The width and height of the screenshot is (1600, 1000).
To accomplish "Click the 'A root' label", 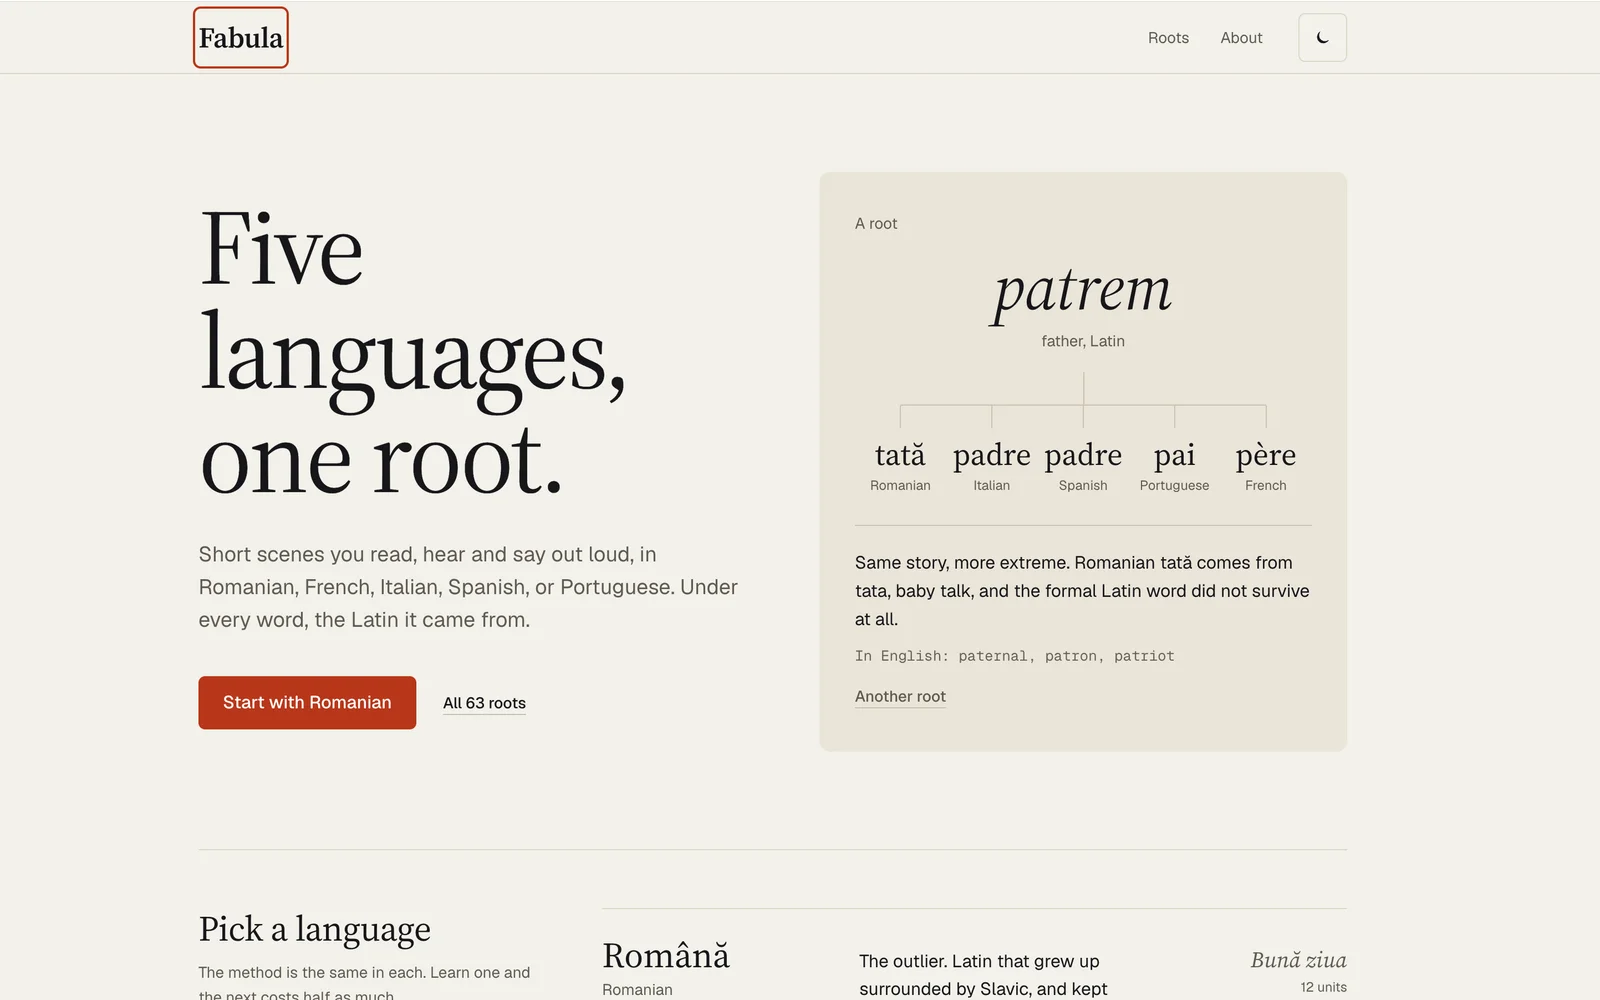I will pyautogui.click(x=876, y=224).
